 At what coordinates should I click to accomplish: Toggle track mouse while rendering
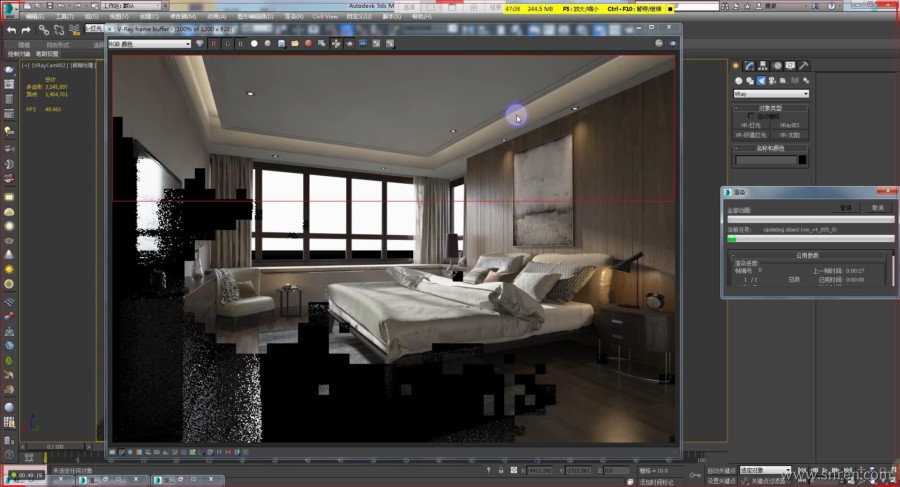(x=336, y=44)
